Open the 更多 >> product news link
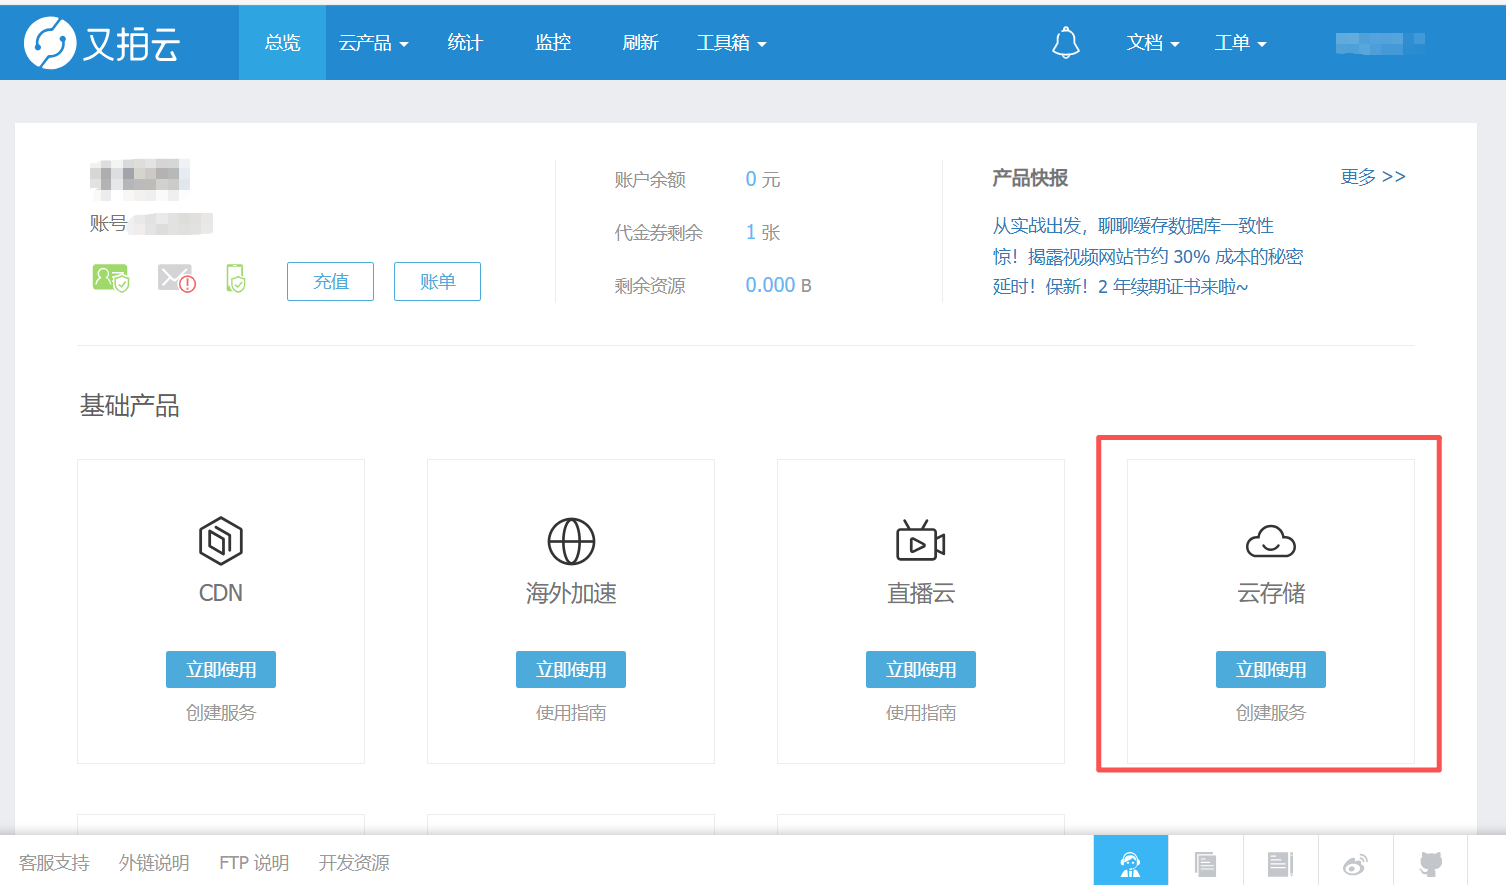The height and width of the screenshot is (885, 1506). click(1372, 177)
